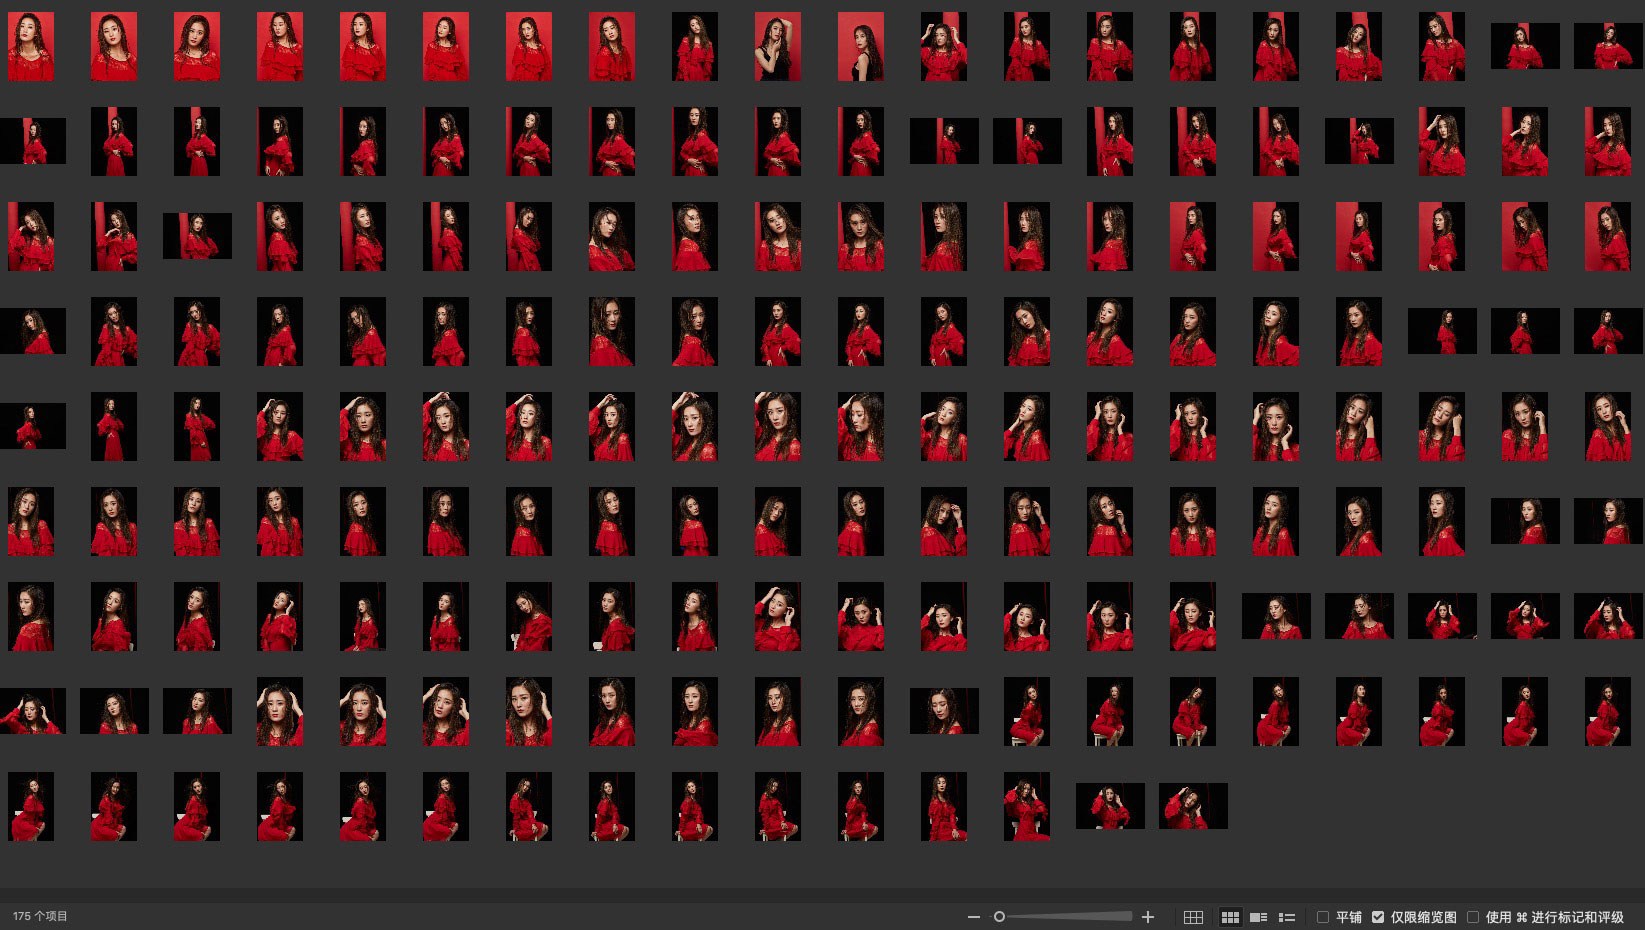Switch to list view mode icon

click(1287, 917)
